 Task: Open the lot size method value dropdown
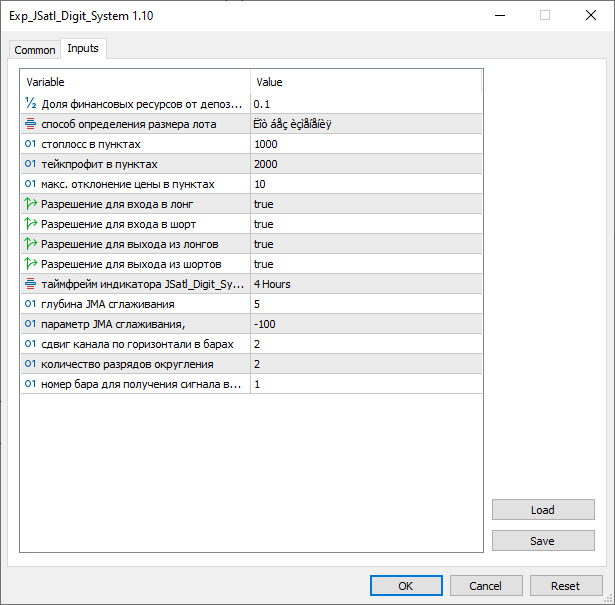pos(366,124)
